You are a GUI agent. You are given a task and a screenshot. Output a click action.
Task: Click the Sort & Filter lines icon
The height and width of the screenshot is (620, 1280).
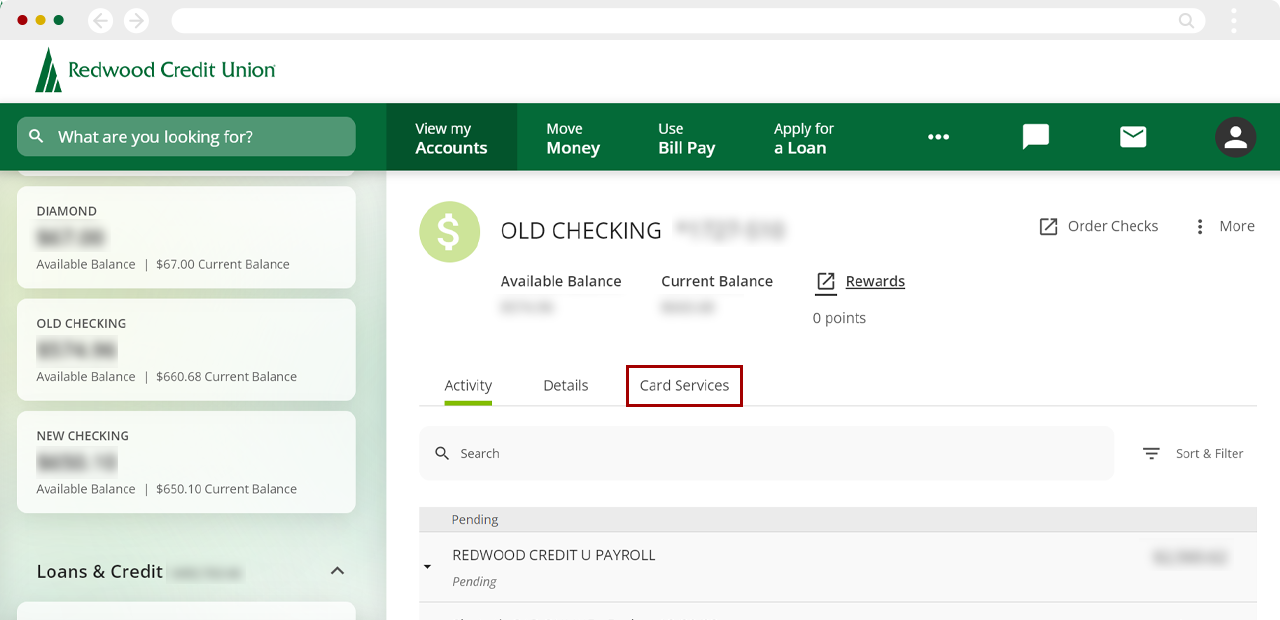1151,453
